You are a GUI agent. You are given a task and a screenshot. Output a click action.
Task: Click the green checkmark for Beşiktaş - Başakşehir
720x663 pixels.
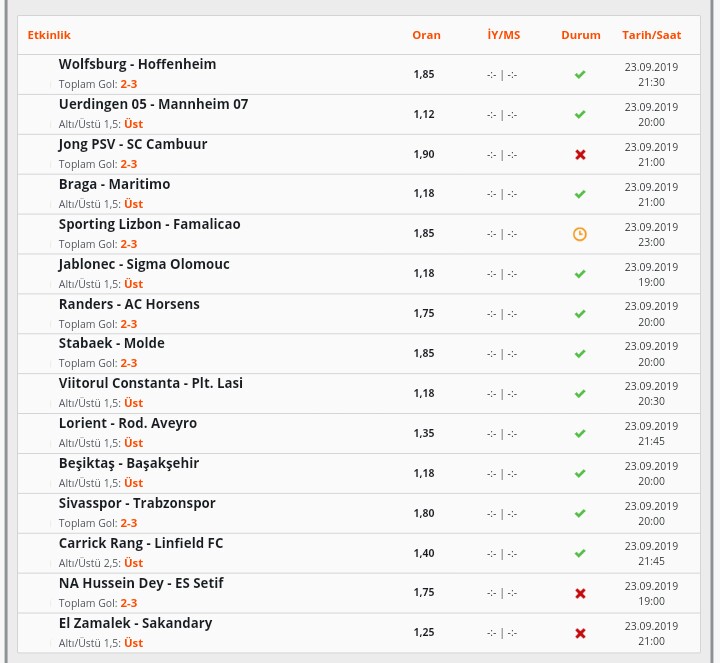pos(580,473)
